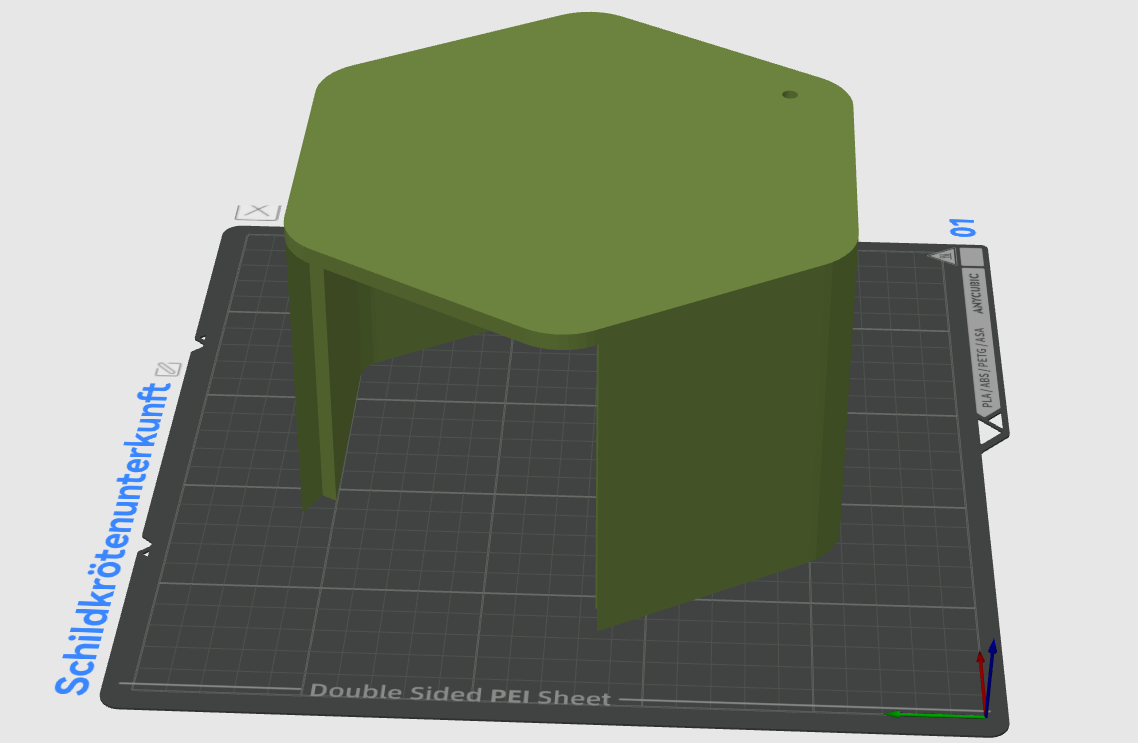Click the triangle hot-surface warning mark on the plate
This screenshot has height=743, width=1138.
(944, 255)
